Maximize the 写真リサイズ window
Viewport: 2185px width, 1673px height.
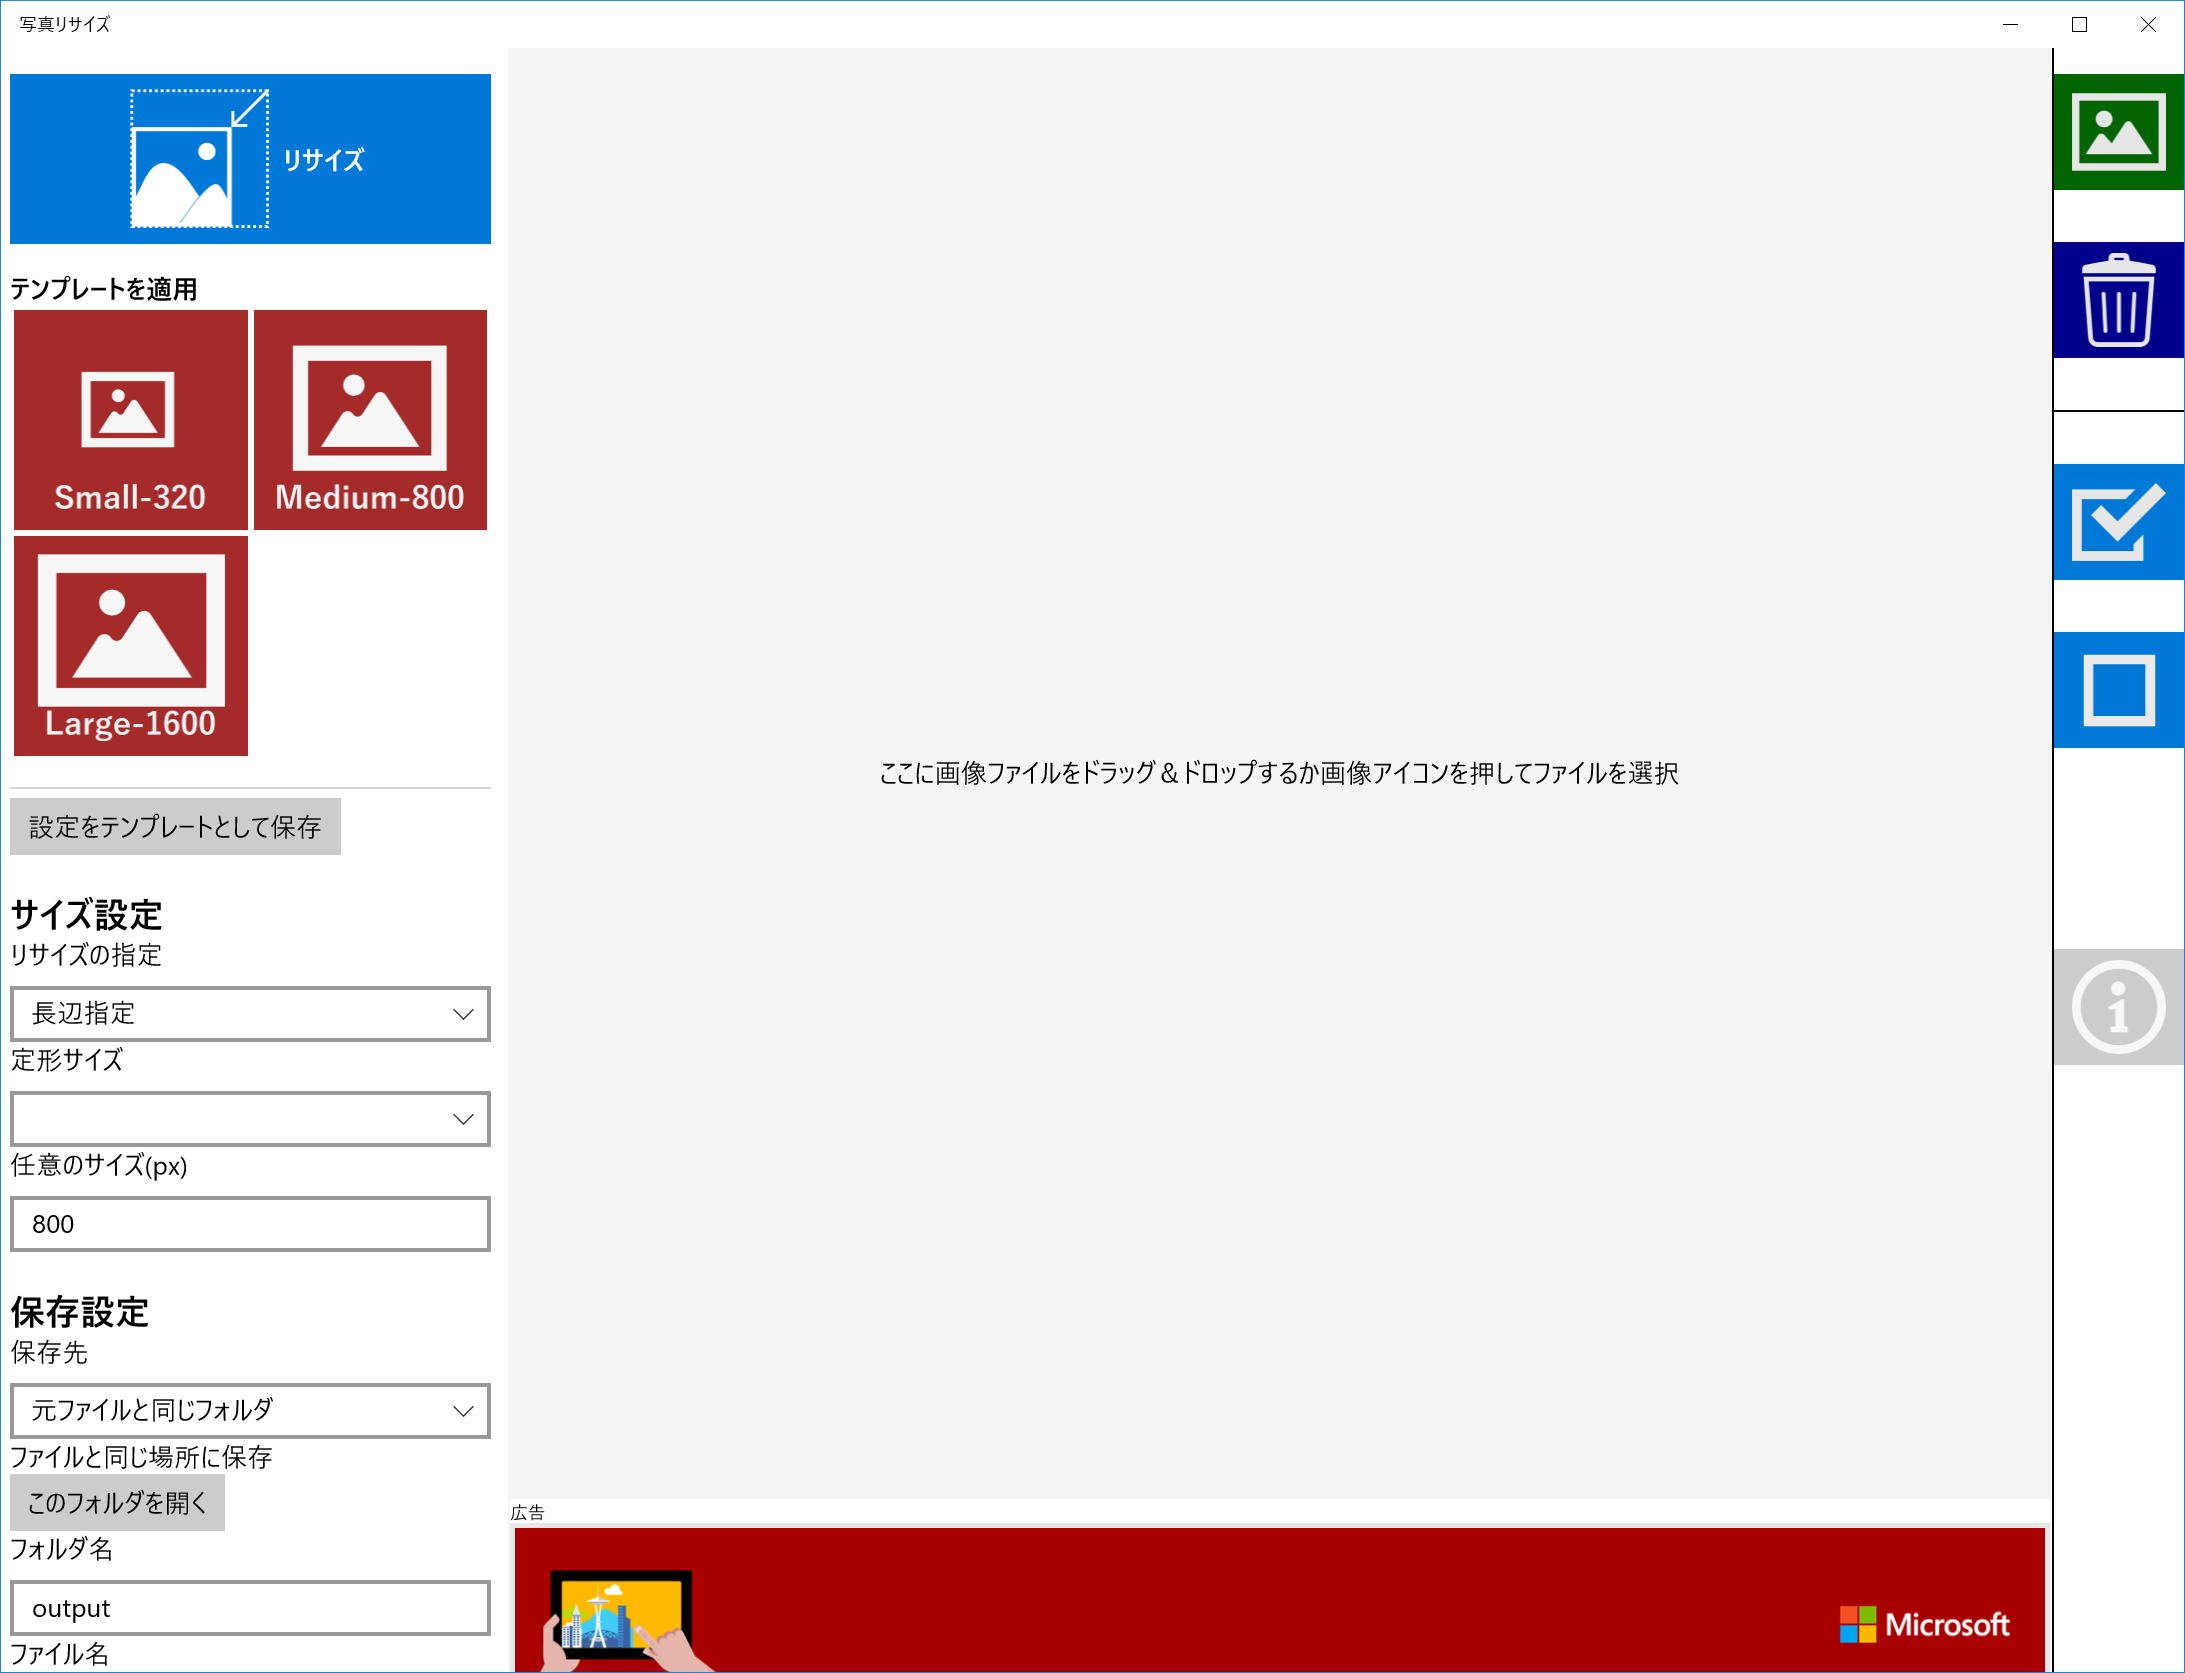click(2080, 24)
